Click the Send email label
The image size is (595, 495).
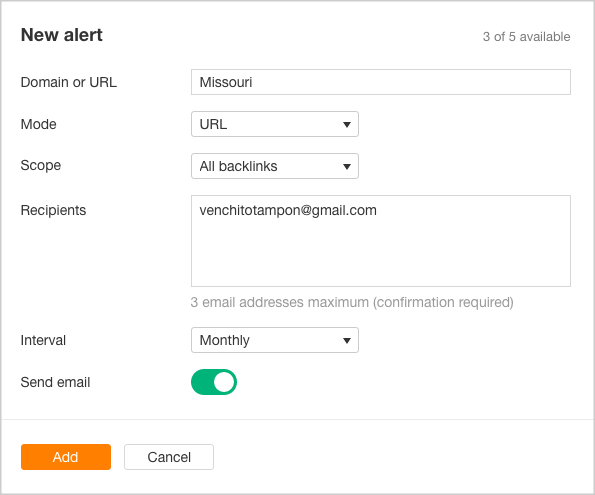(55, 382)
